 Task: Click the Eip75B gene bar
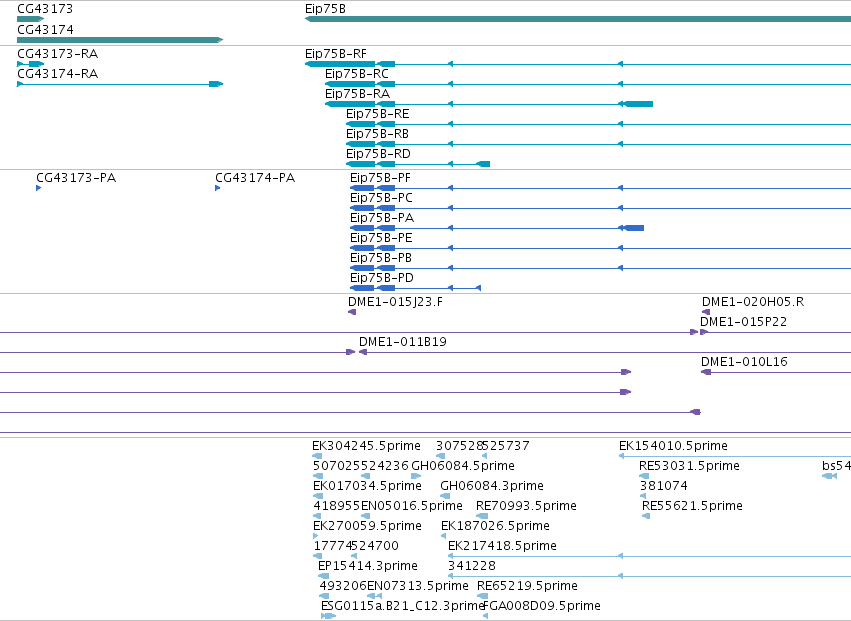point(577,19)
